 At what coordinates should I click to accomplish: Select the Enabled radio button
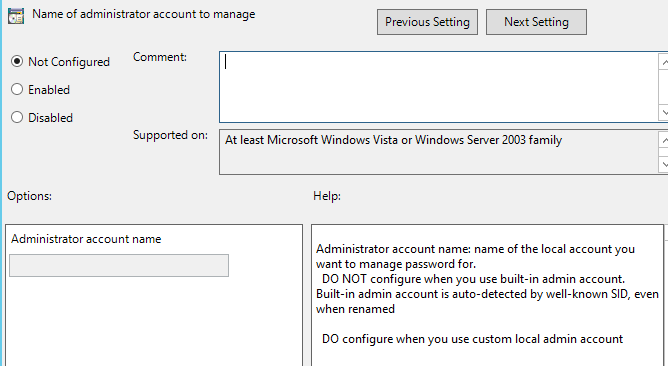point(17,89)
